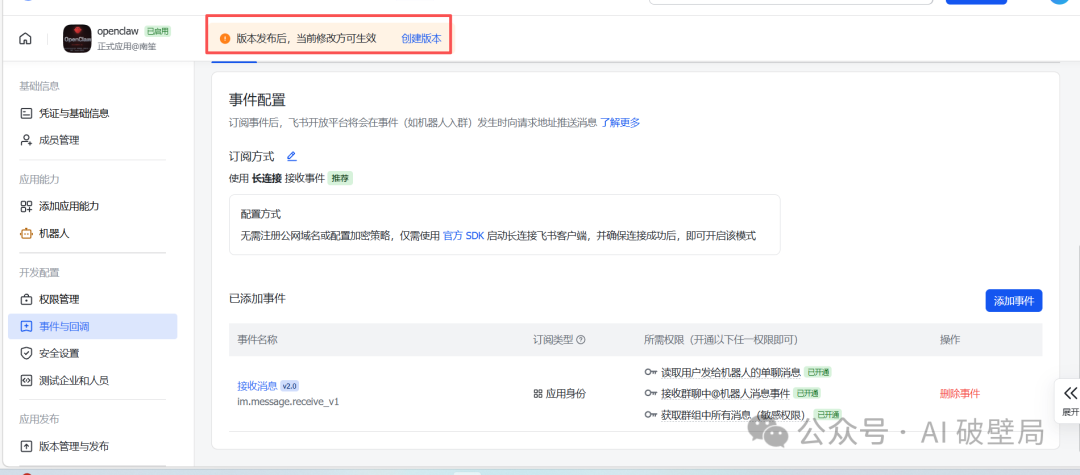Viewport: 1080px width, 475px height.
Task: Click the 事件与回调 sidebar icon
Action: (x=26, y=326)
